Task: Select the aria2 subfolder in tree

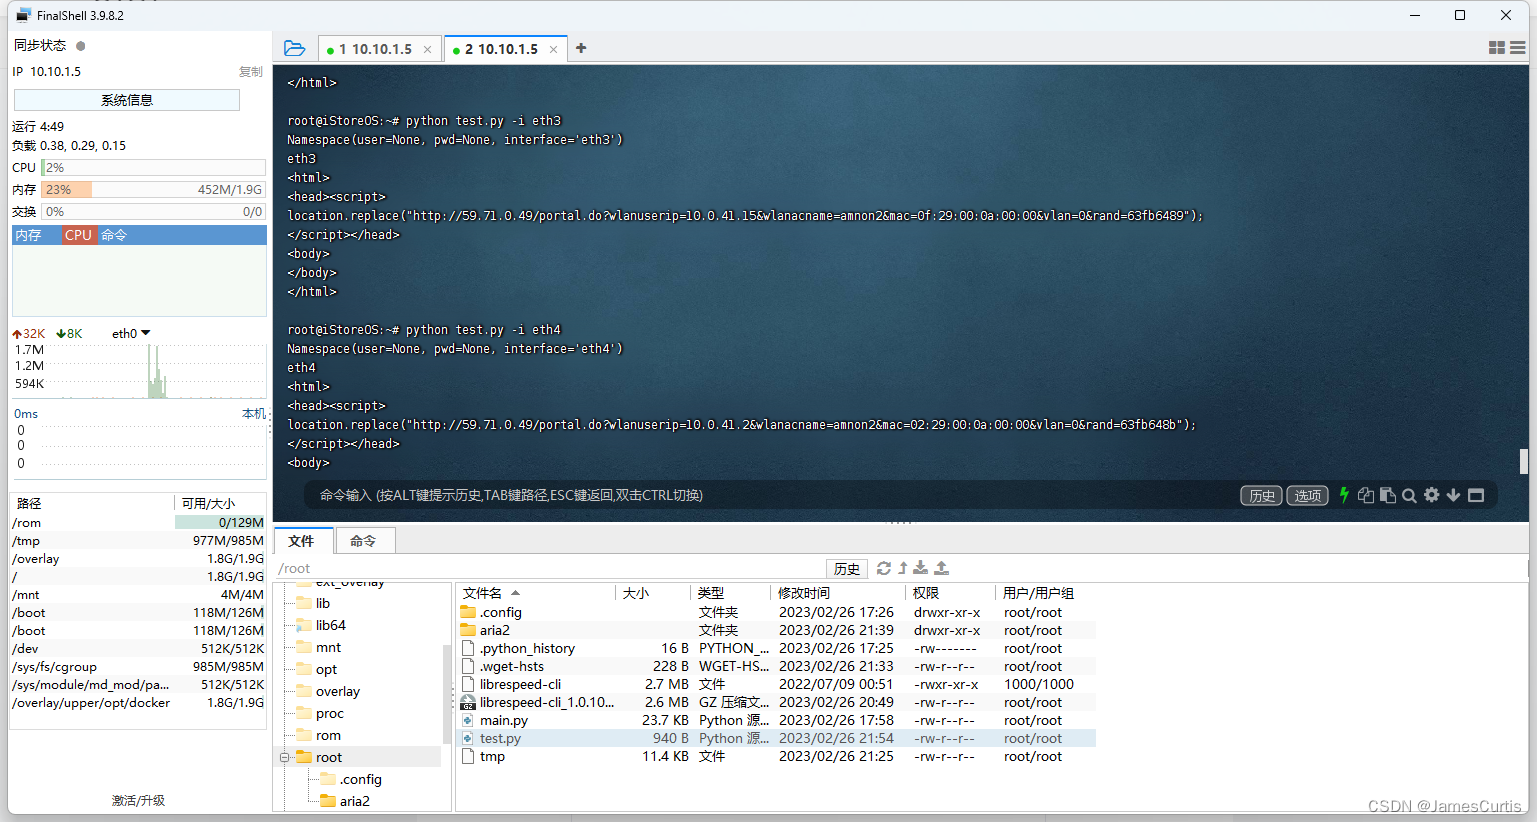Action: pyautogui.click(x=354, y=801)
